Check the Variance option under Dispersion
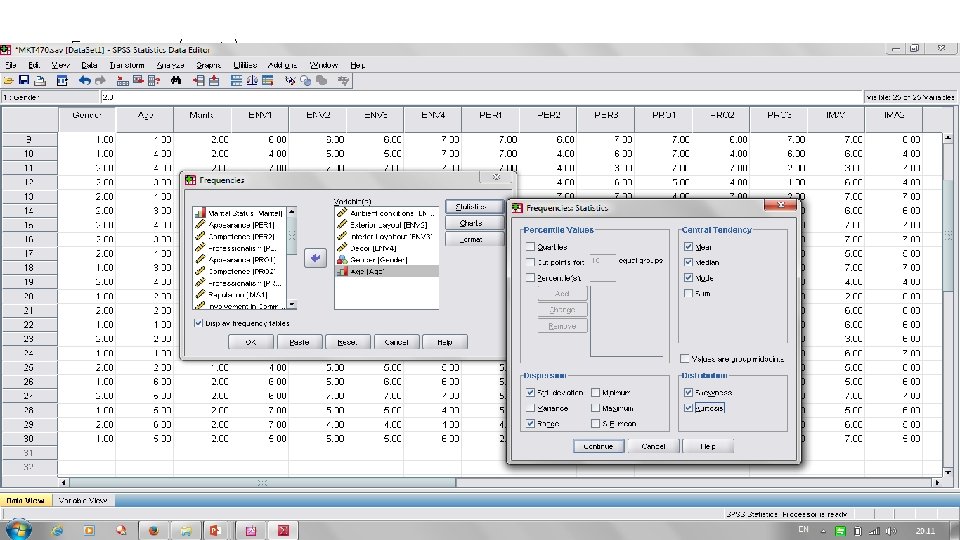The height and width of the screenshot is (540, 960). [530, 408]
